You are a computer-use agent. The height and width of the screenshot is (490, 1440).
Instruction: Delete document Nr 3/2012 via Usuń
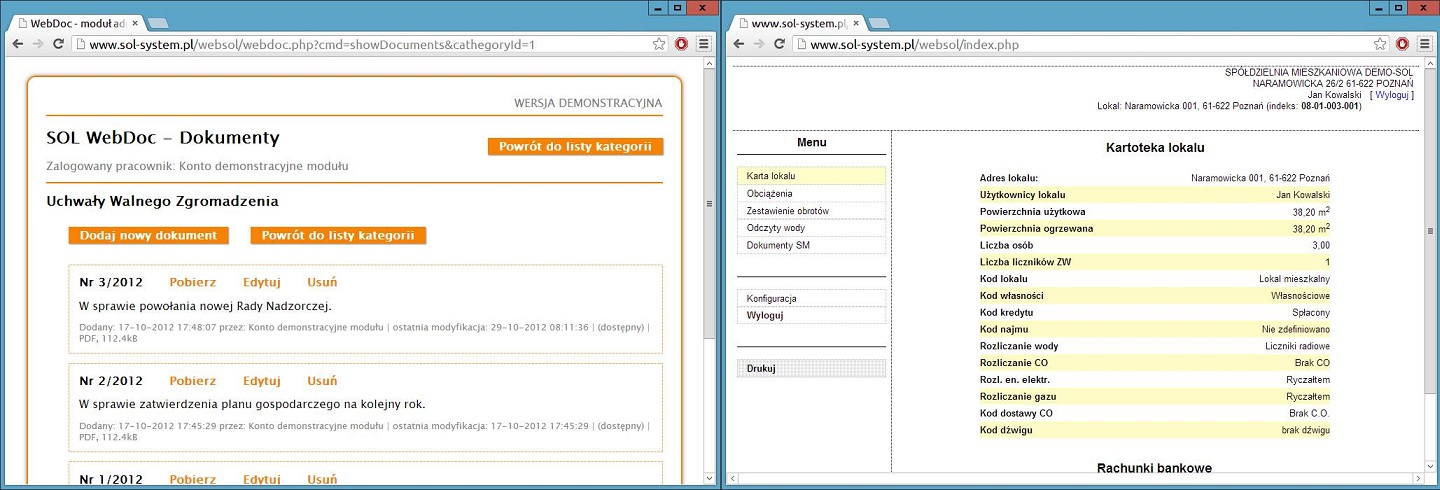point(322,282)
